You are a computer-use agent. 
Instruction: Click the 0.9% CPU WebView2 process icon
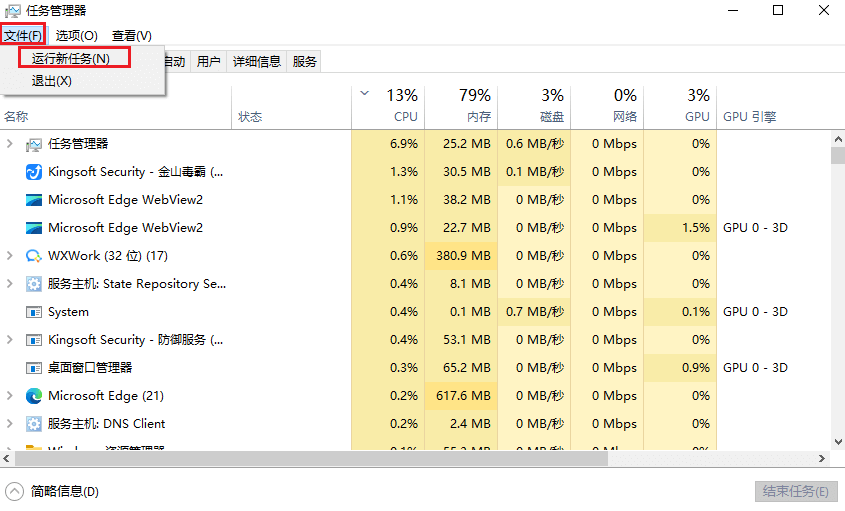pos(33,228)
